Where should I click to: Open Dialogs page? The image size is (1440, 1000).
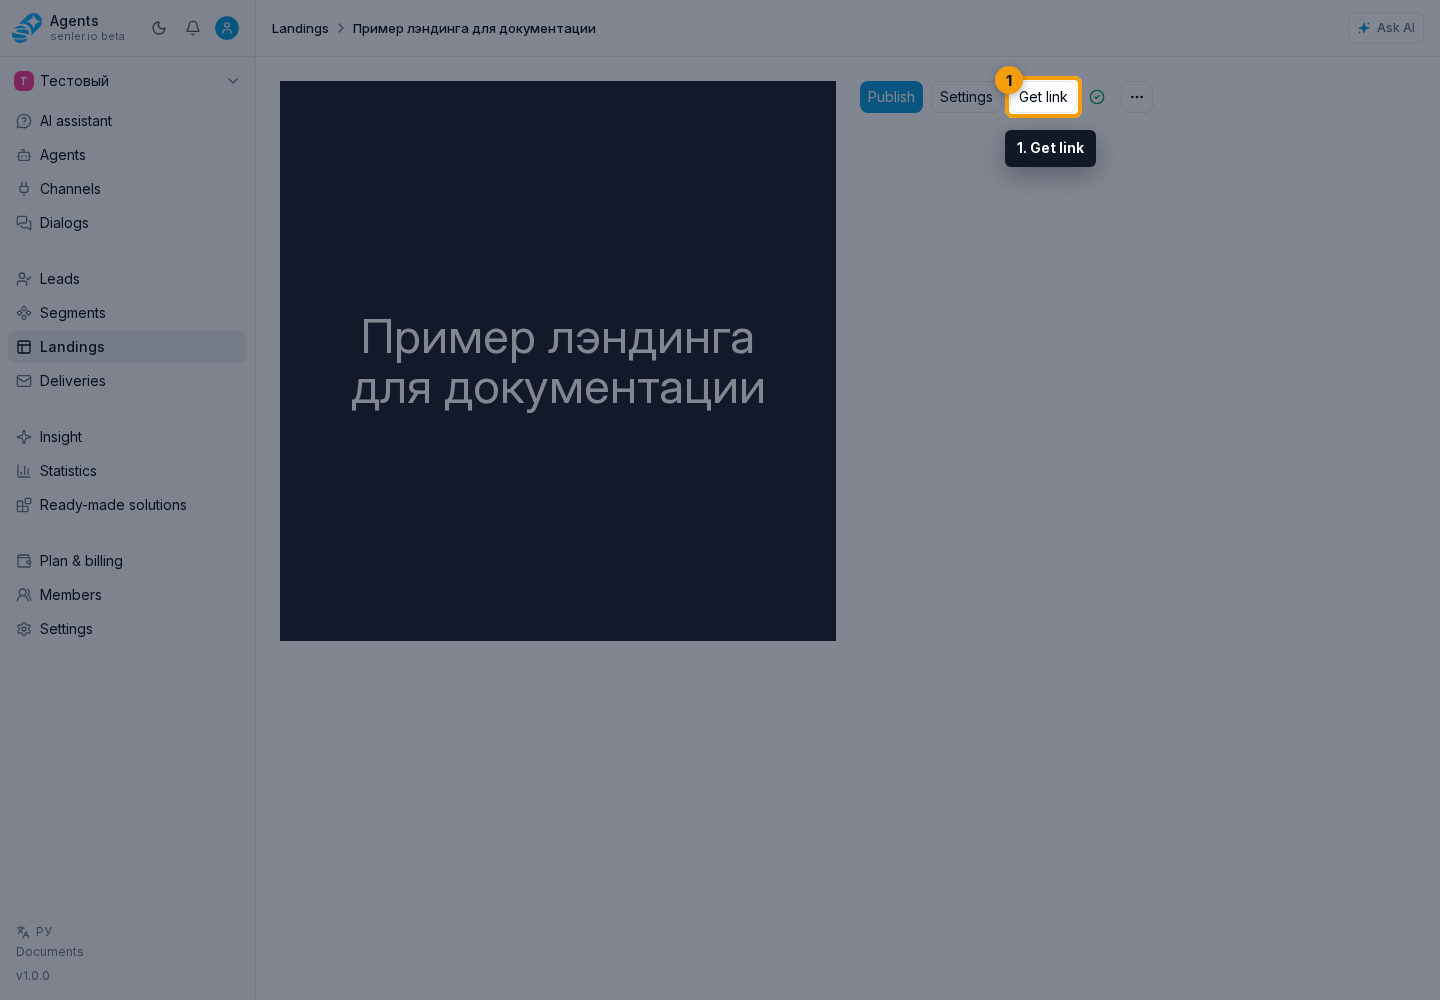127,223
